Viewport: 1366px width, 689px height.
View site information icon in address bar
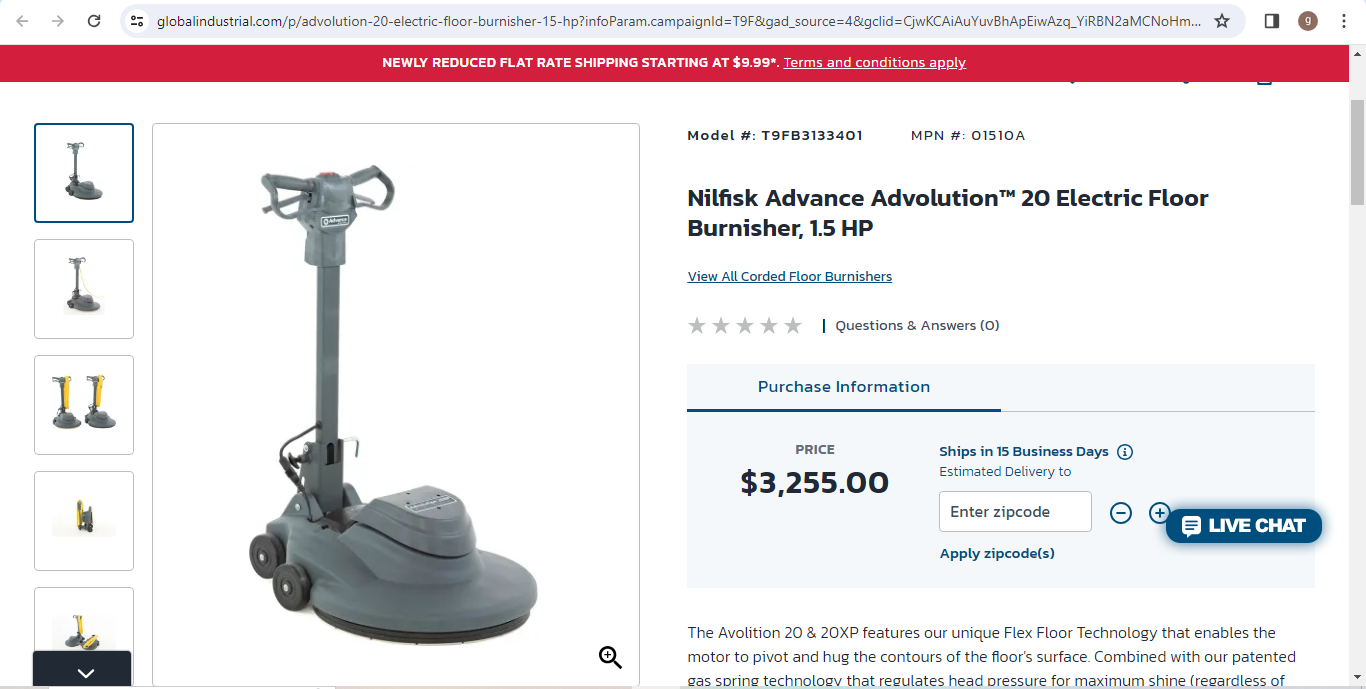pos(137,20)
